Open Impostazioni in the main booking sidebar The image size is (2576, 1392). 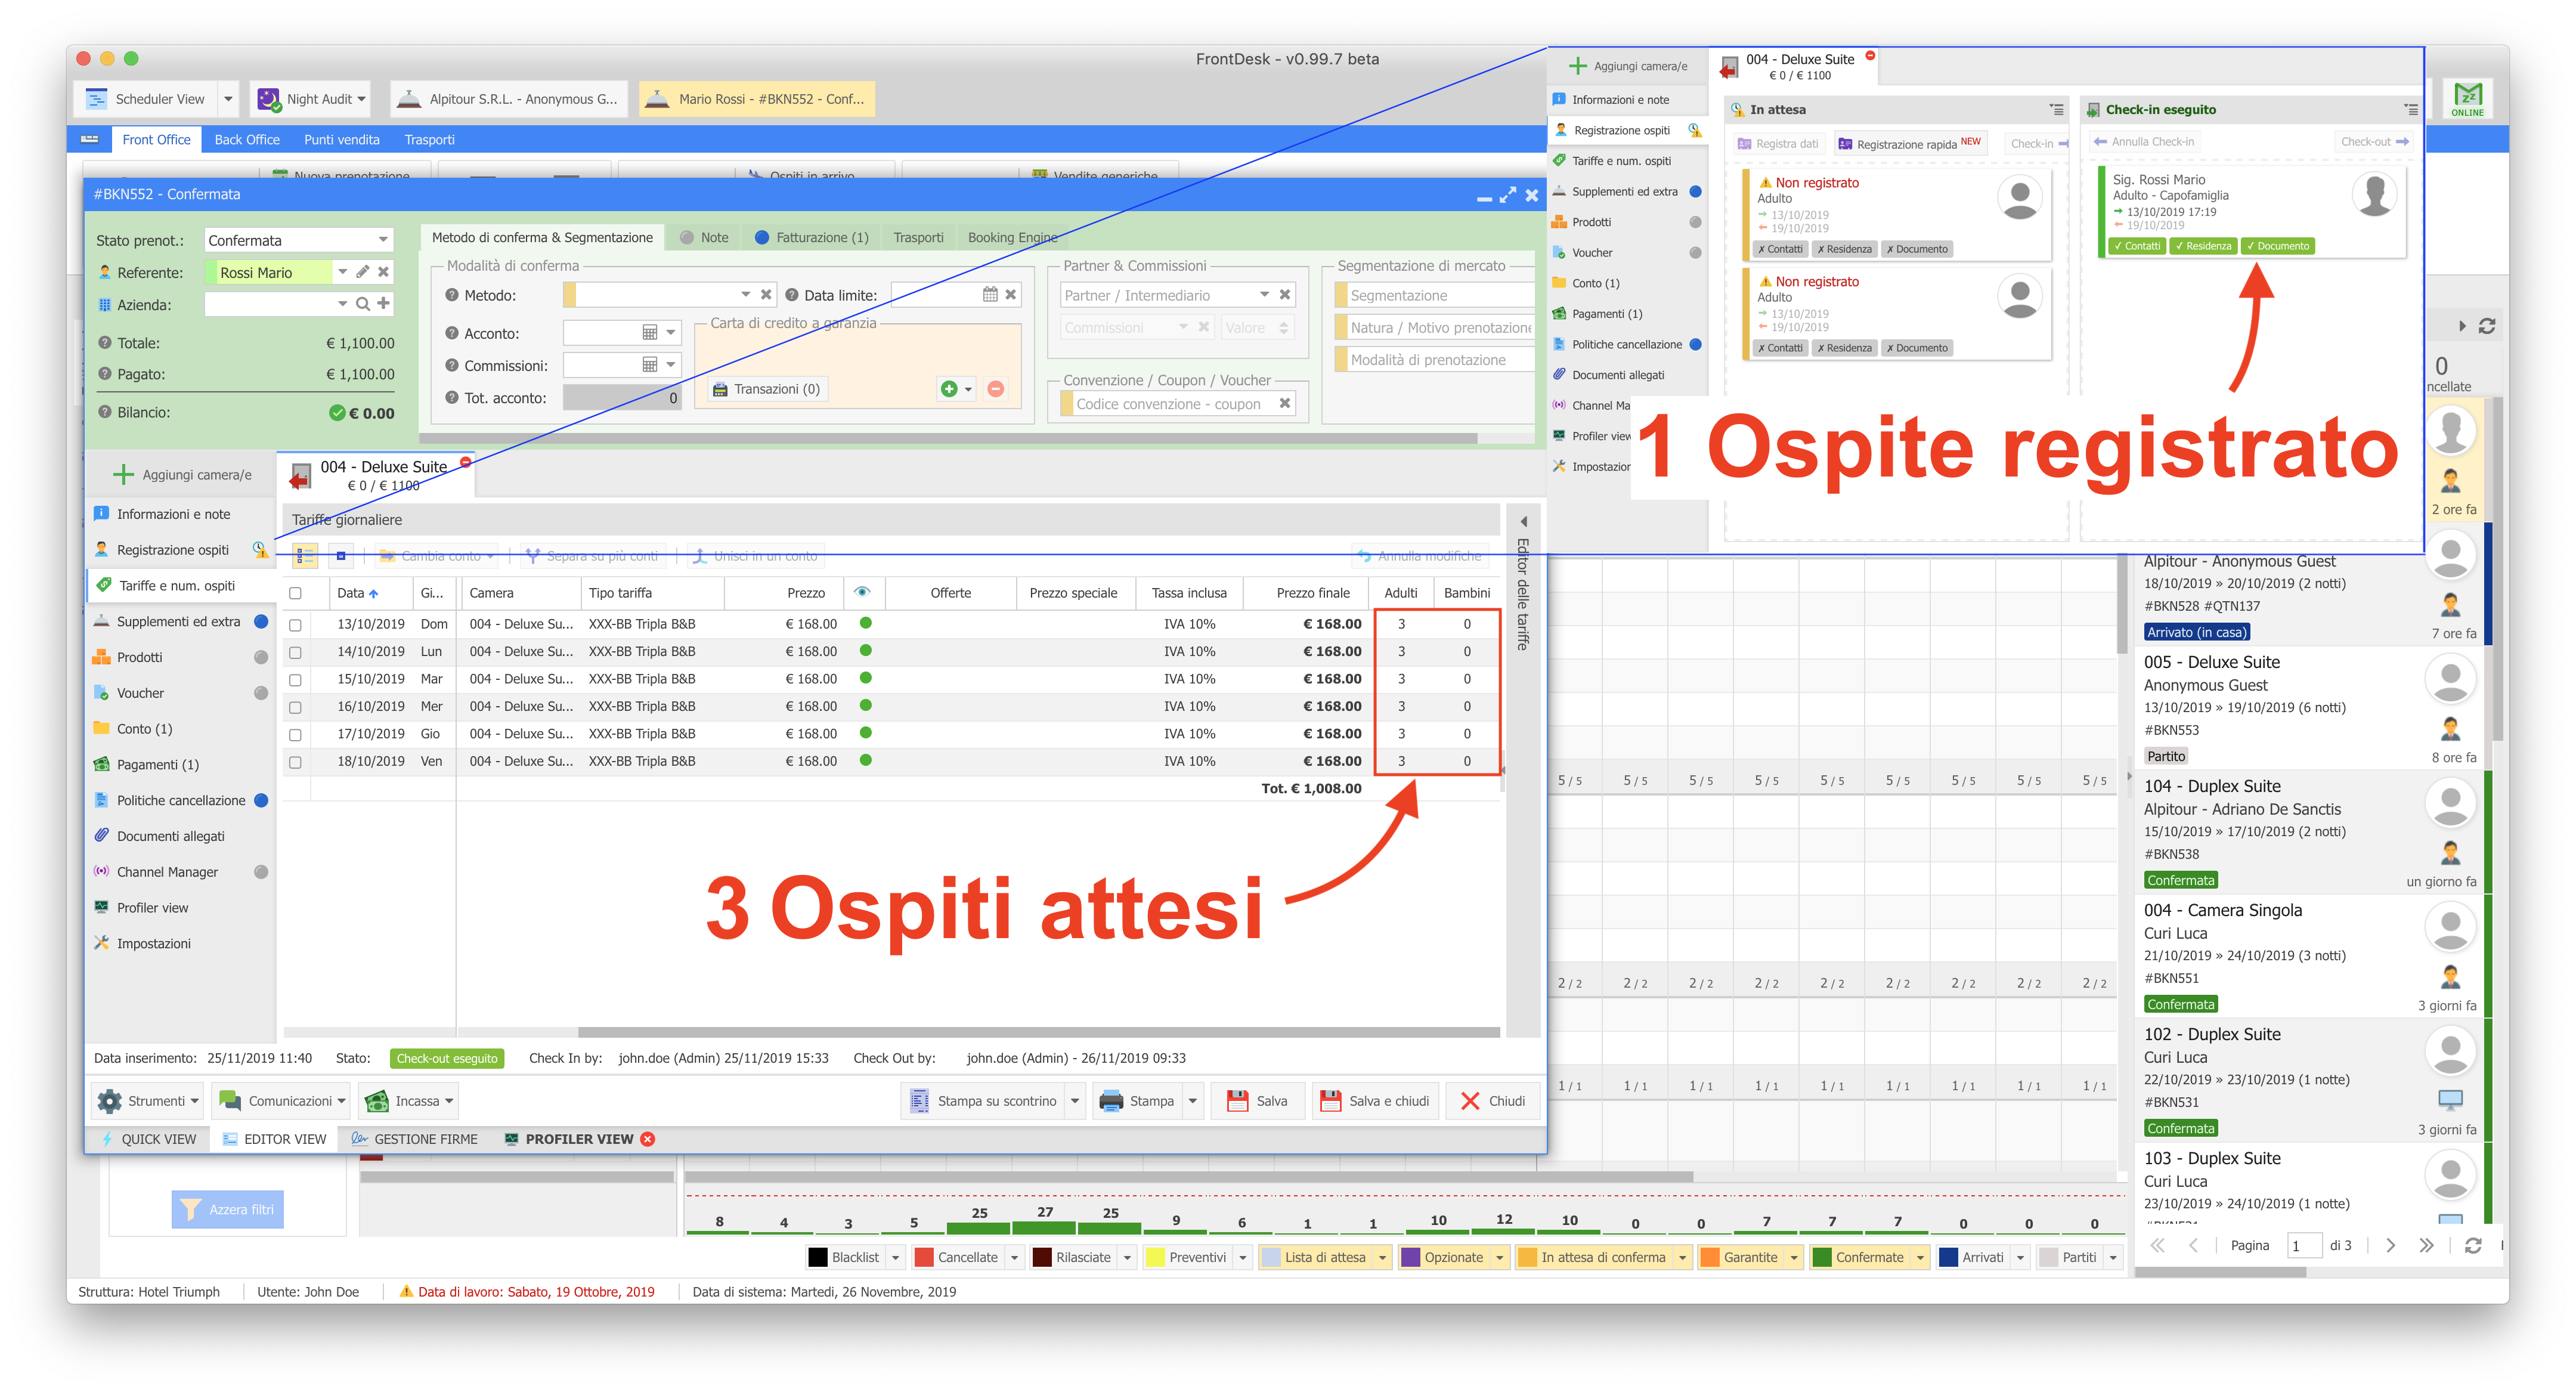[153, 943]
